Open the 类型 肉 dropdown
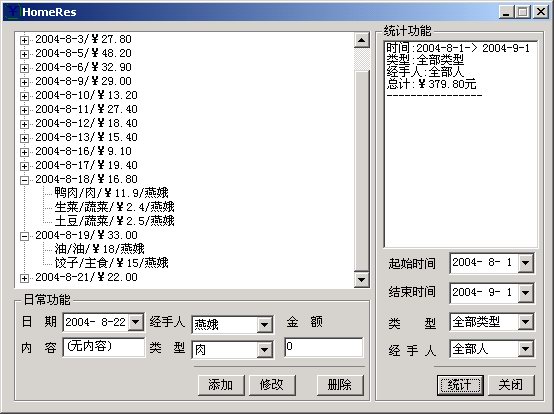 (265, 350)
